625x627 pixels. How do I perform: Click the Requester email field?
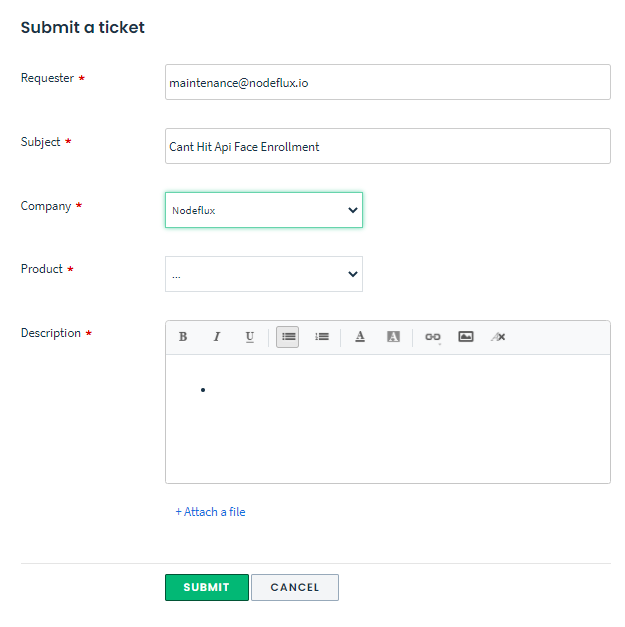pos(387,83)
